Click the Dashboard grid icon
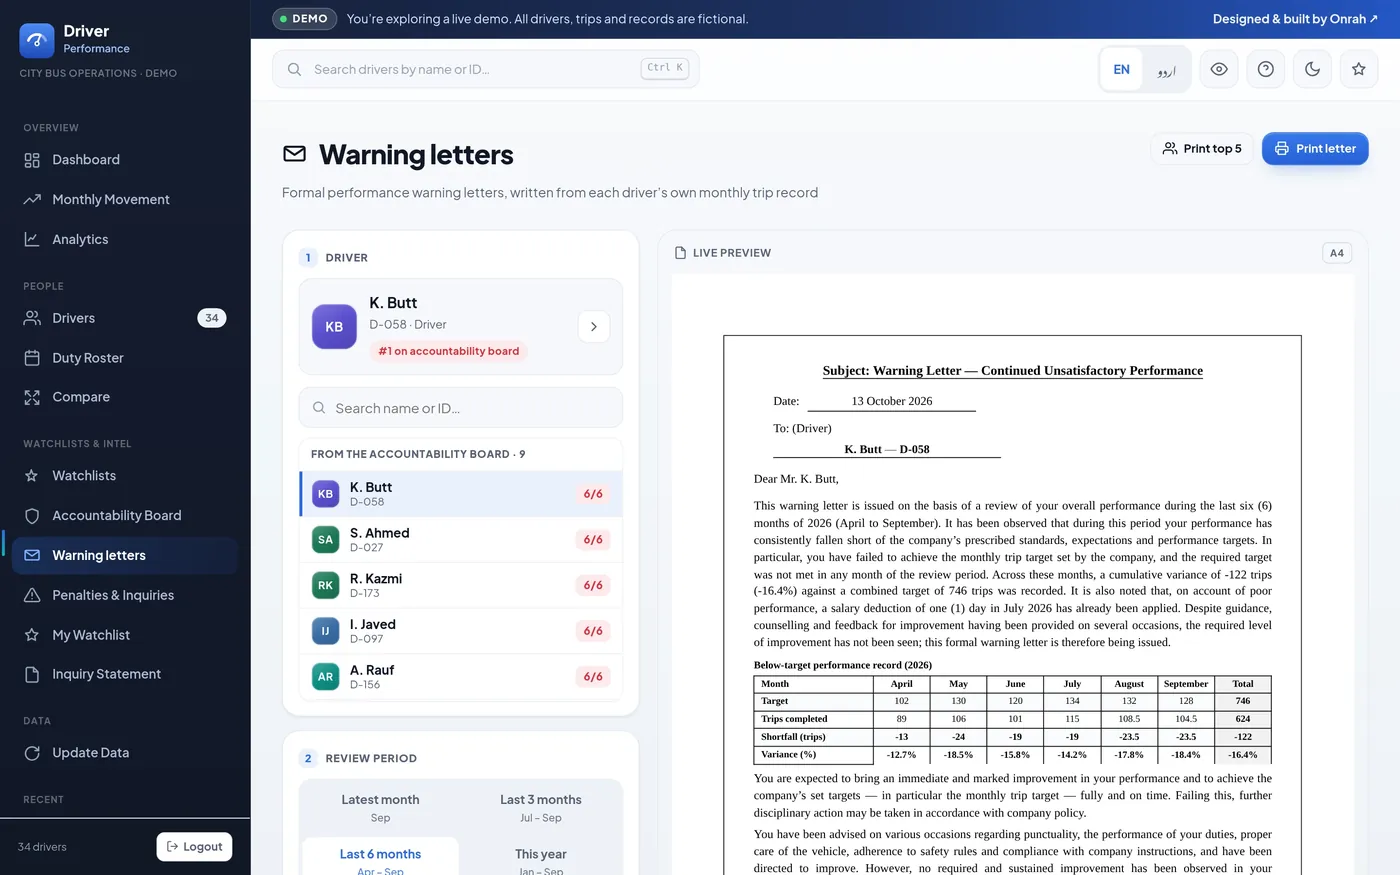 tap(32, 160)
